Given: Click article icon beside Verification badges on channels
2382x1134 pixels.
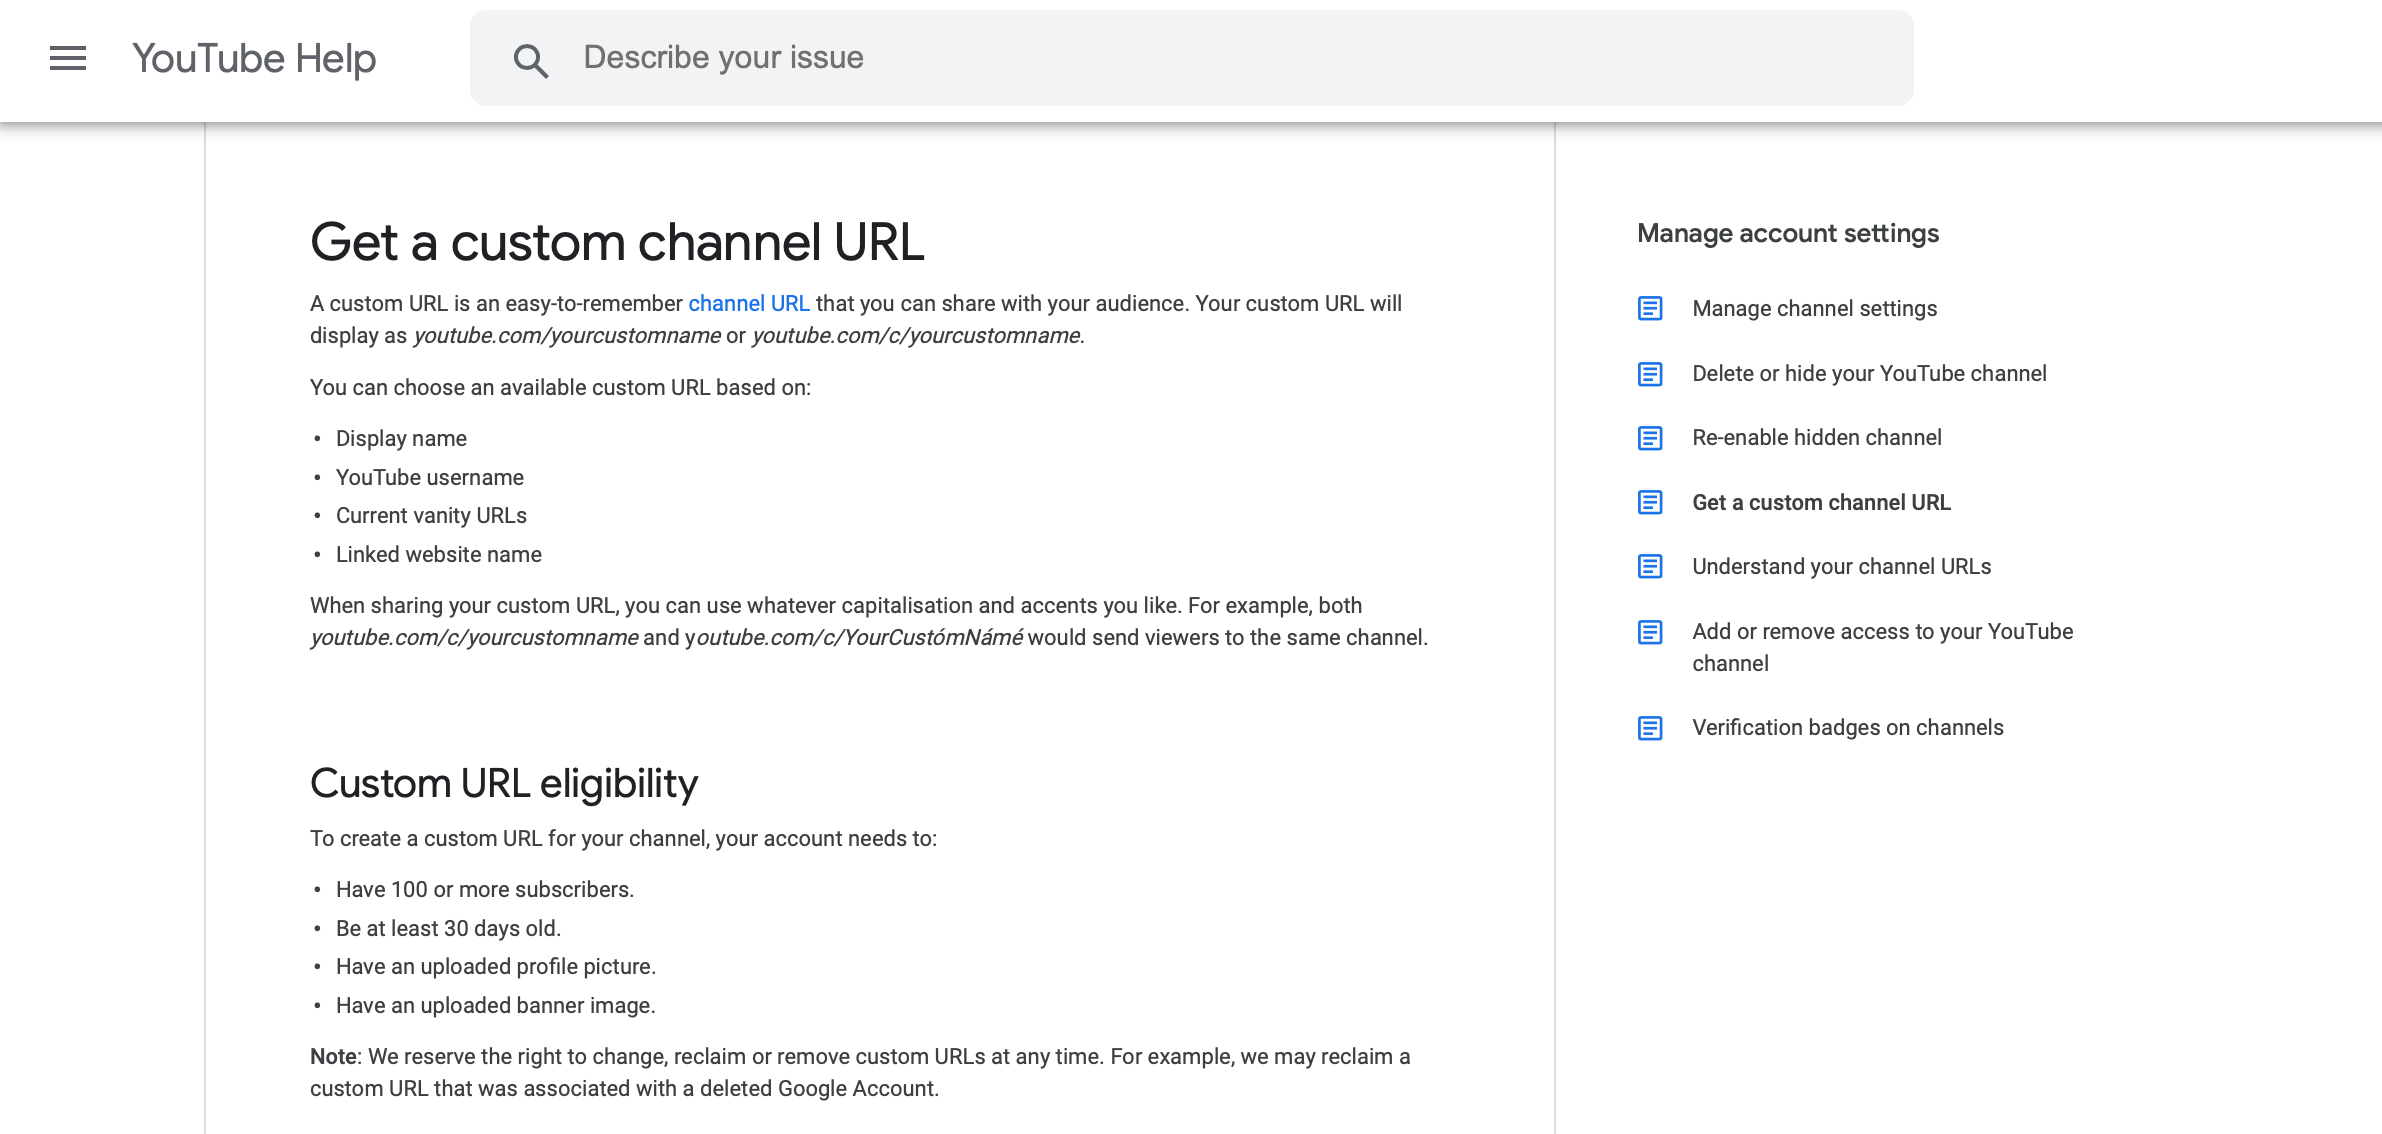Looking at the screenshot, I should (1650, 728).
